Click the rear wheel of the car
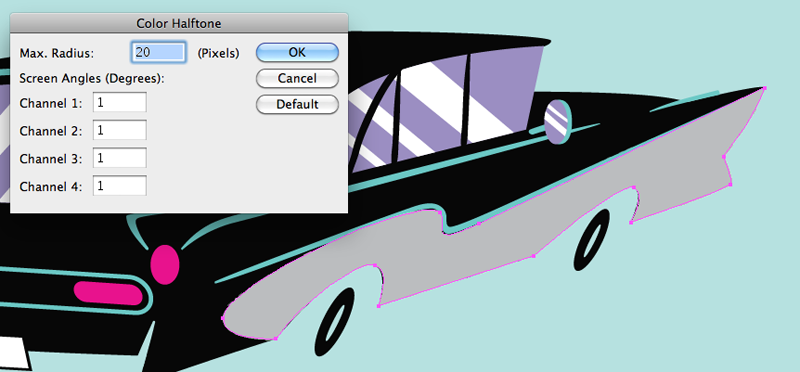The width and height of the screenshot is (800, 372). [335, 321]
